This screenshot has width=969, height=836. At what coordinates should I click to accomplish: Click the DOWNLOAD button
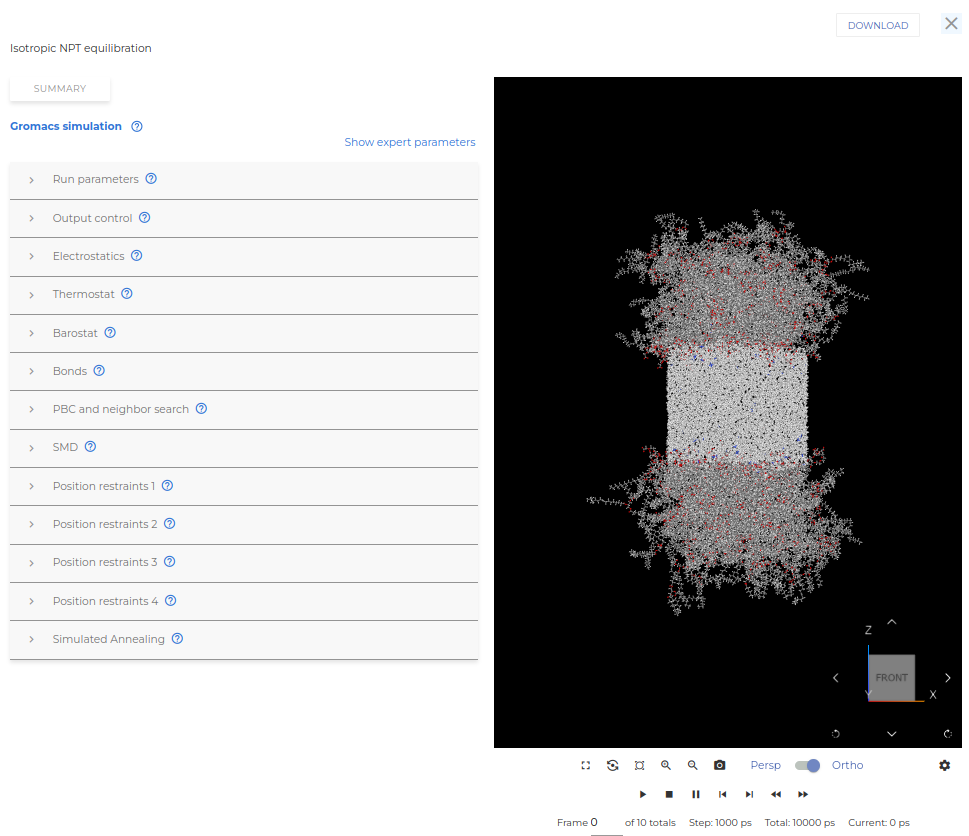pyautogui.click(x=877, y=26)
